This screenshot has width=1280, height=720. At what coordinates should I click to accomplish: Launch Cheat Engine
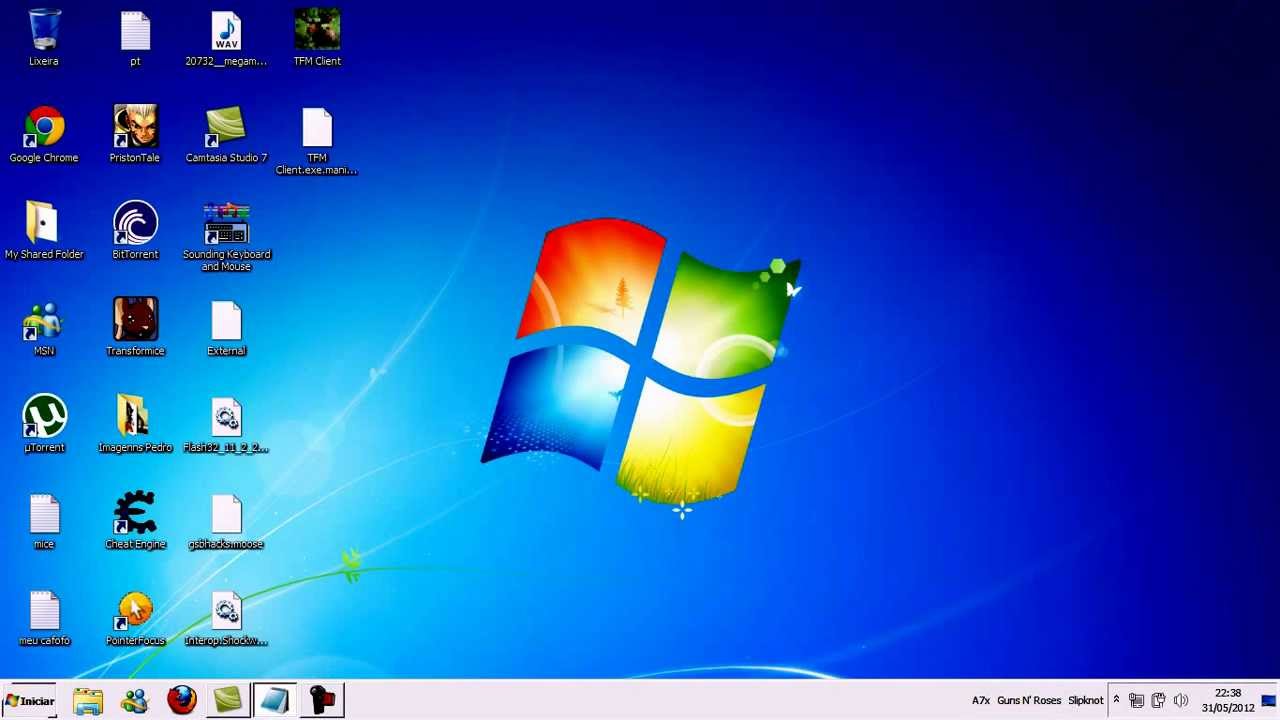click(135, 521)
